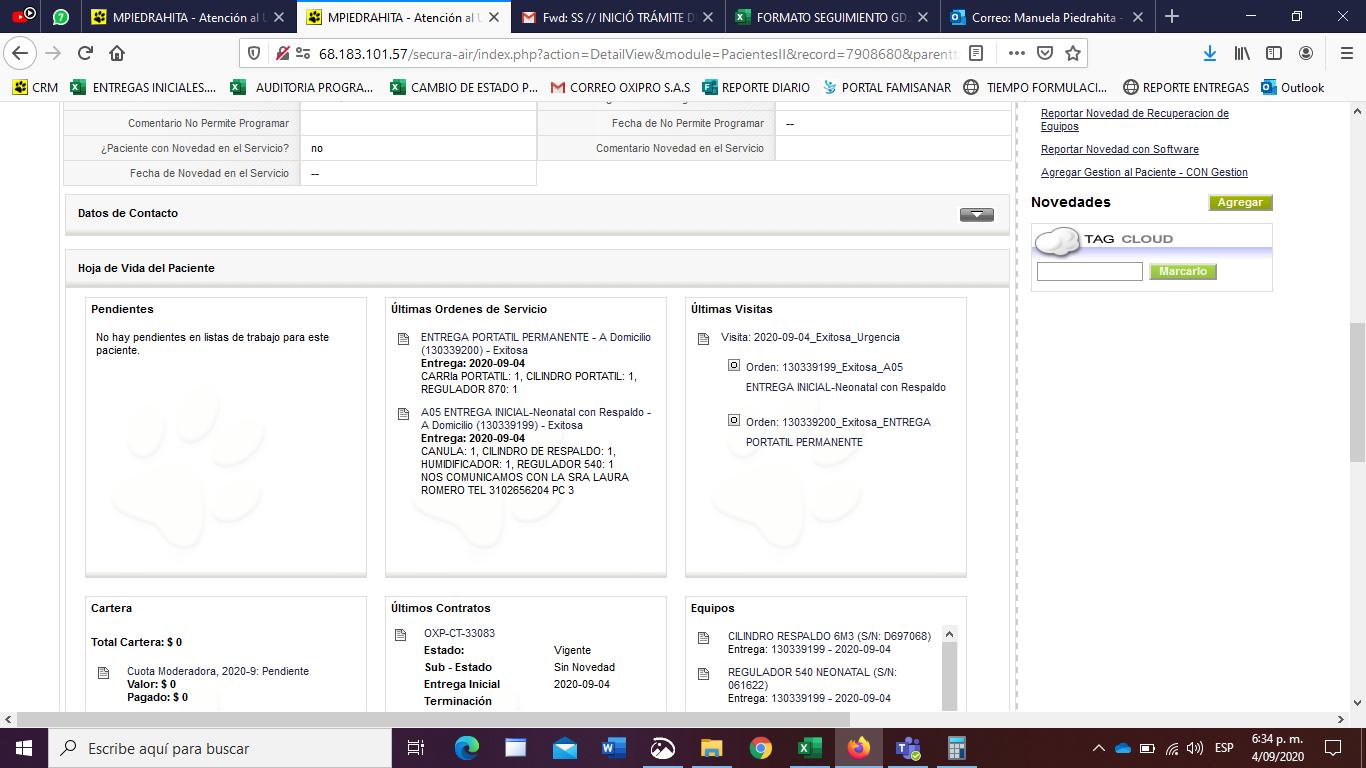Click the page vertical scrollbar thumb

1357,392
